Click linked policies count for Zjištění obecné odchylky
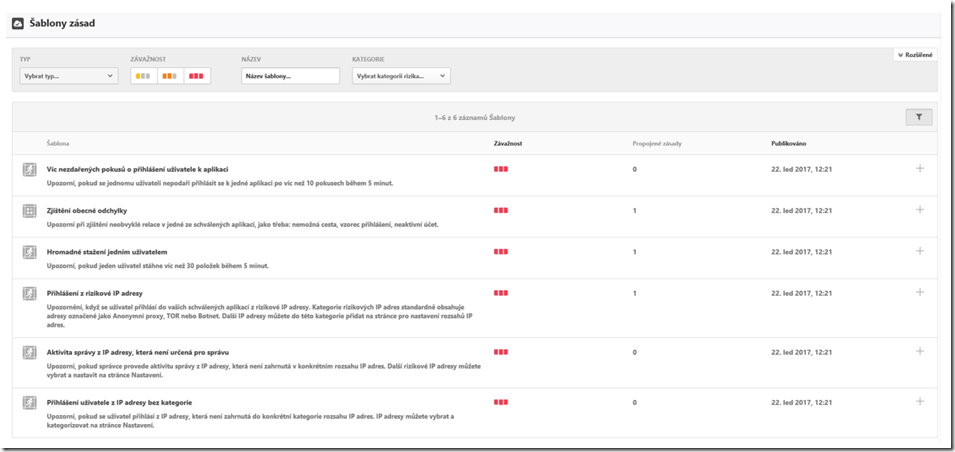955x452 pixels. [634, 210]
